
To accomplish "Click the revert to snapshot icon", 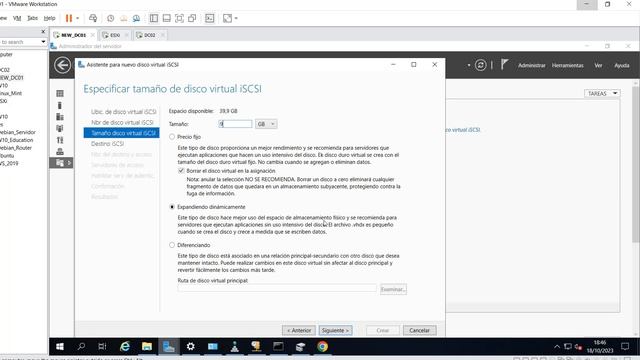I will click(123, 18).
